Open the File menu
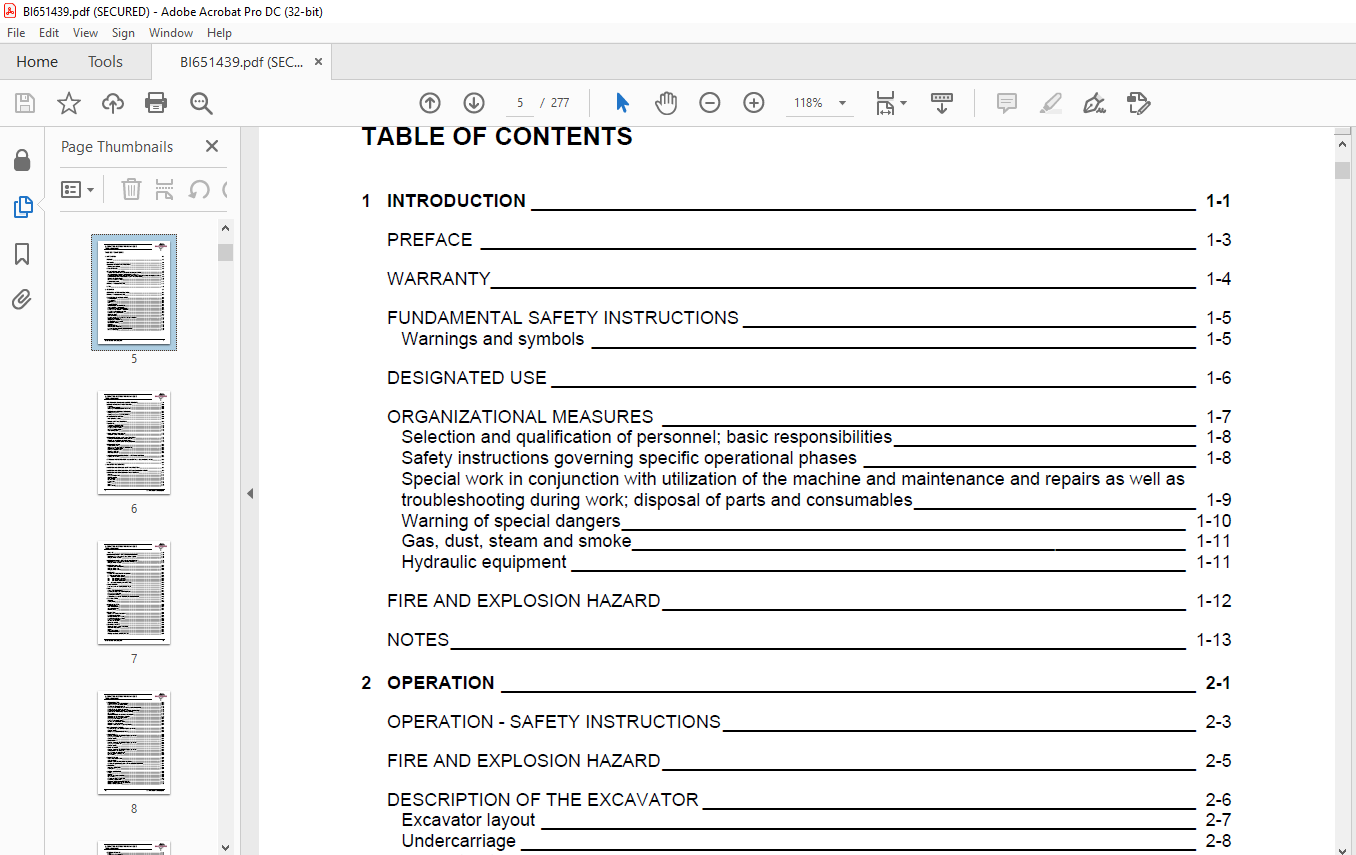Viewport: 1356px width, 855px height. click(x=16, y=33)
